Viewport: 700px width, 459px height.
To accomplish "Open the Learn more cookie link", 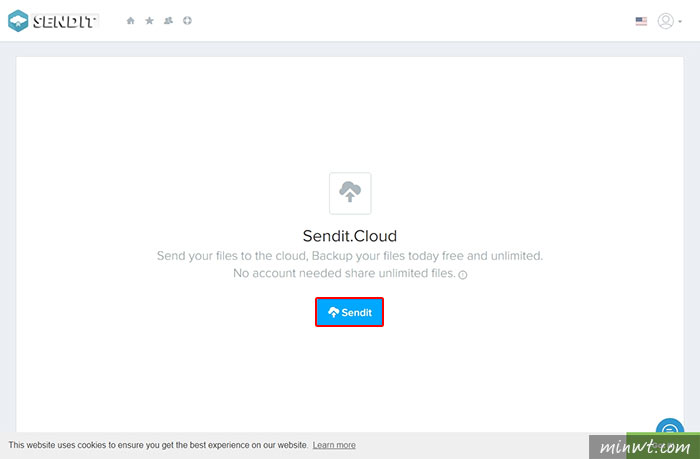I will (334, 445).
